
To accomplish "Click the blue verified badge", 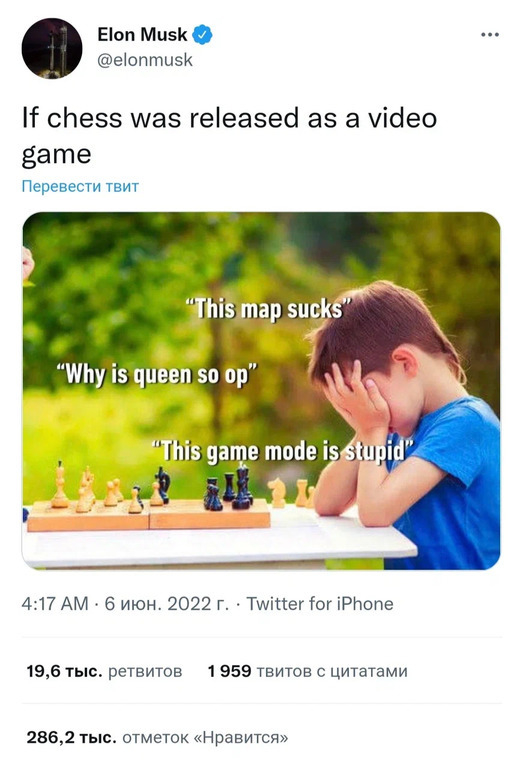I will [202, 35].
